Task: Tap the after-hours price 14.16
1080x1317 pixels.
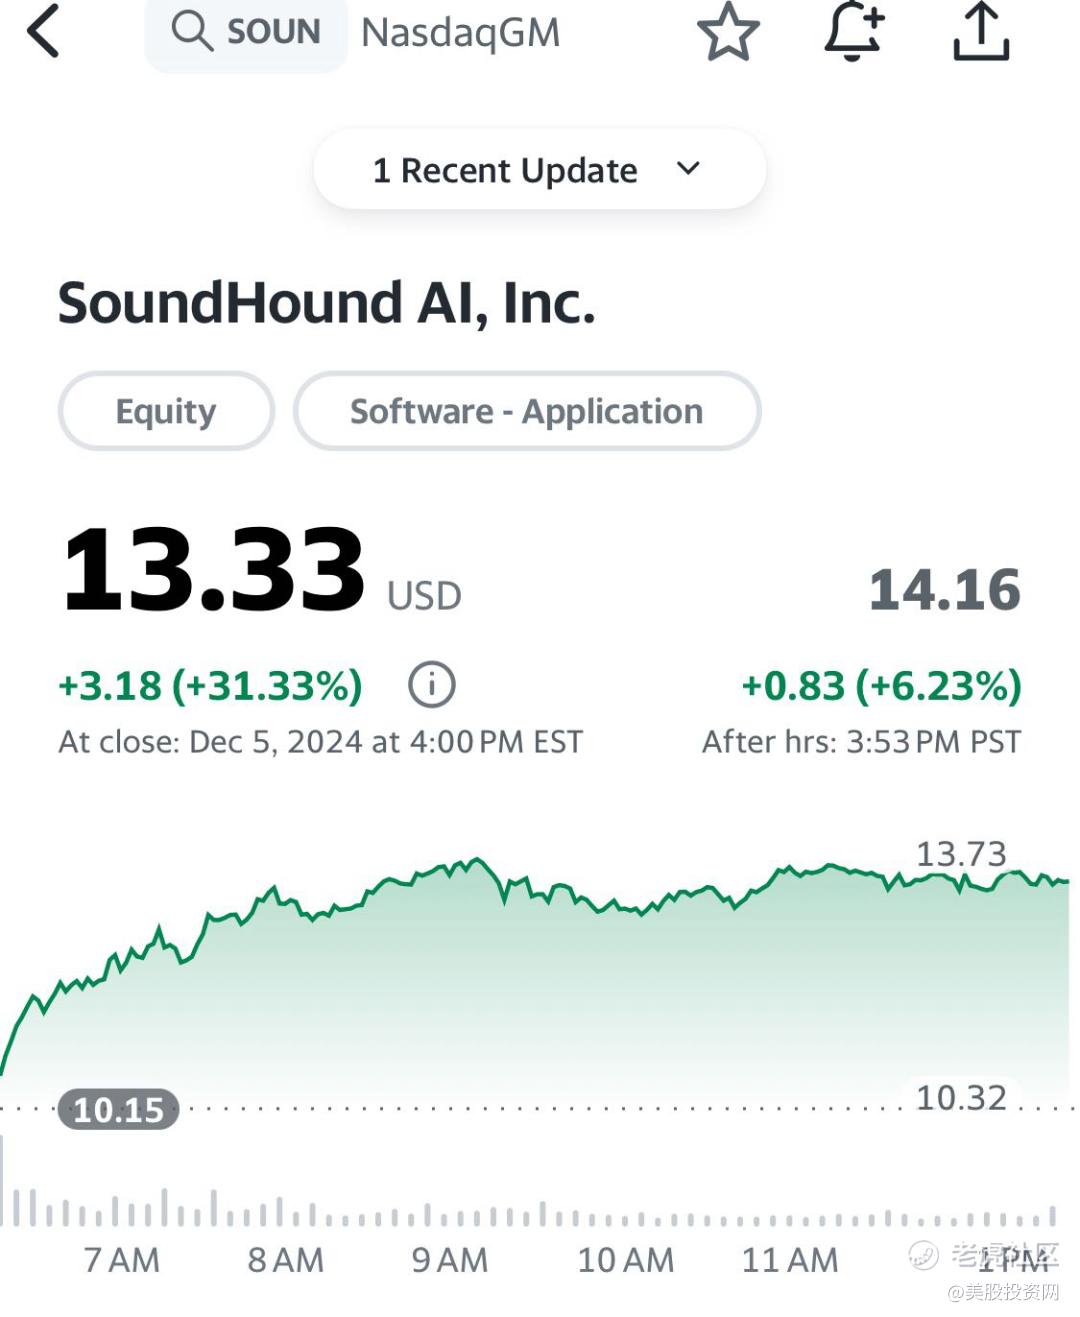Action: 944,589
